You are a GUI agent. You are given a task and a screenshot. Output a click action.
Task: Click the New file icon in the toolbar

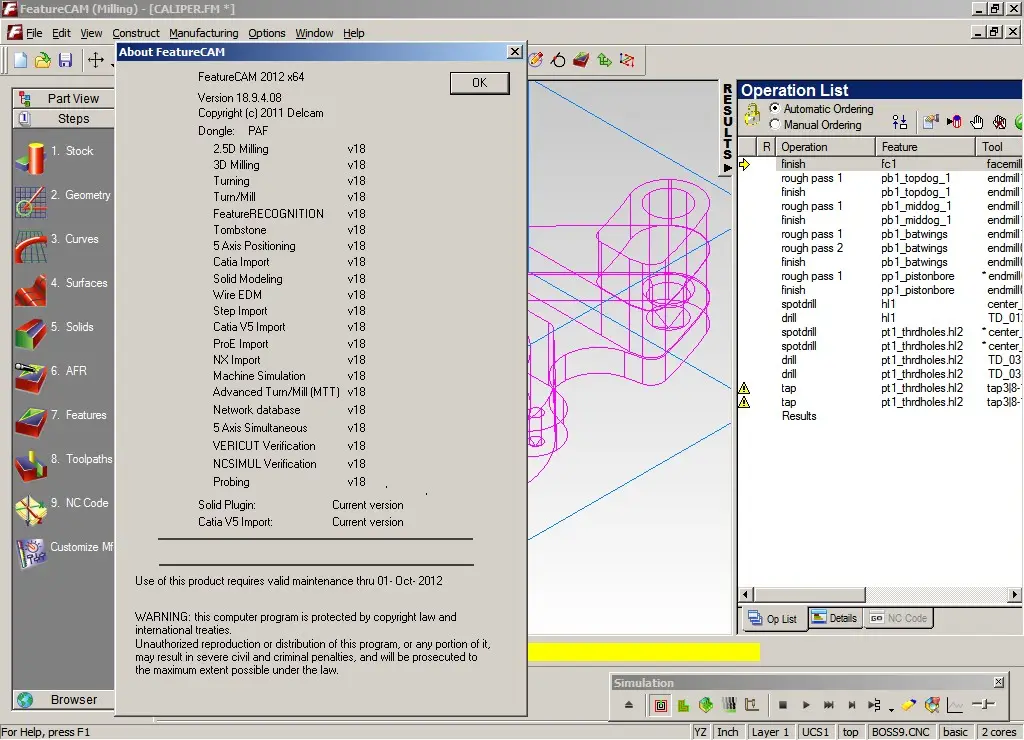click(x=20, y=60)
